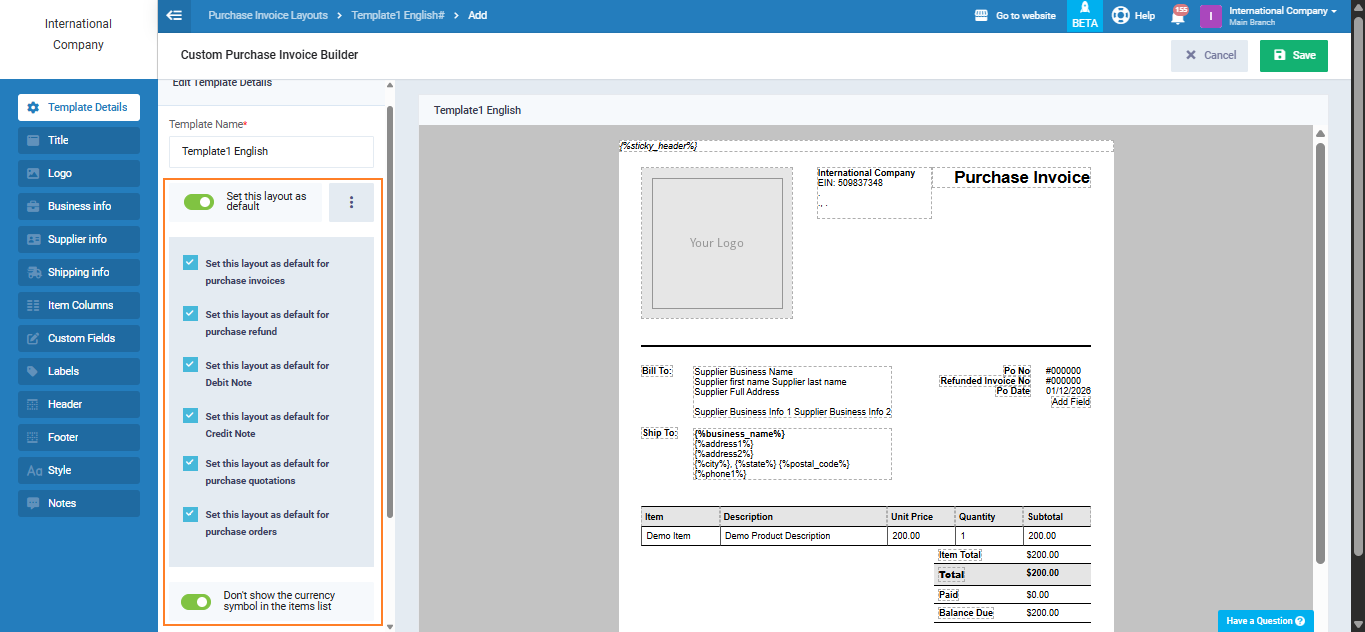Toggle Don't show currency symbol switch
Image resolution: width=1365 pixels, height=632 pixels.
click(196, 601)
